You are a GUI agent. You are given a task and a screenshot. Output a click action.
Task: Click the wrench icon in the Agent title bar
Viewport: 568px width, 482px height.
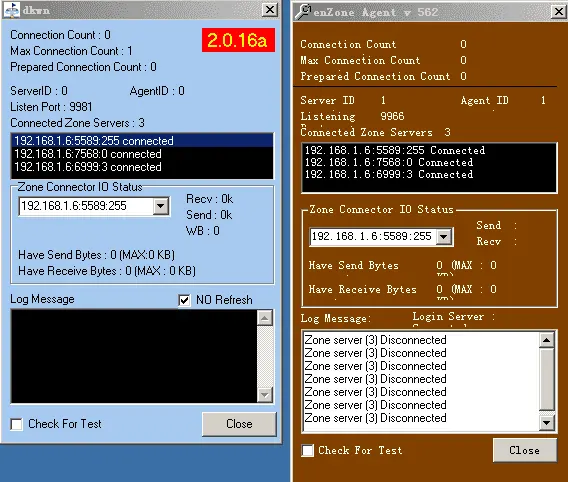[x=303, y=12]
